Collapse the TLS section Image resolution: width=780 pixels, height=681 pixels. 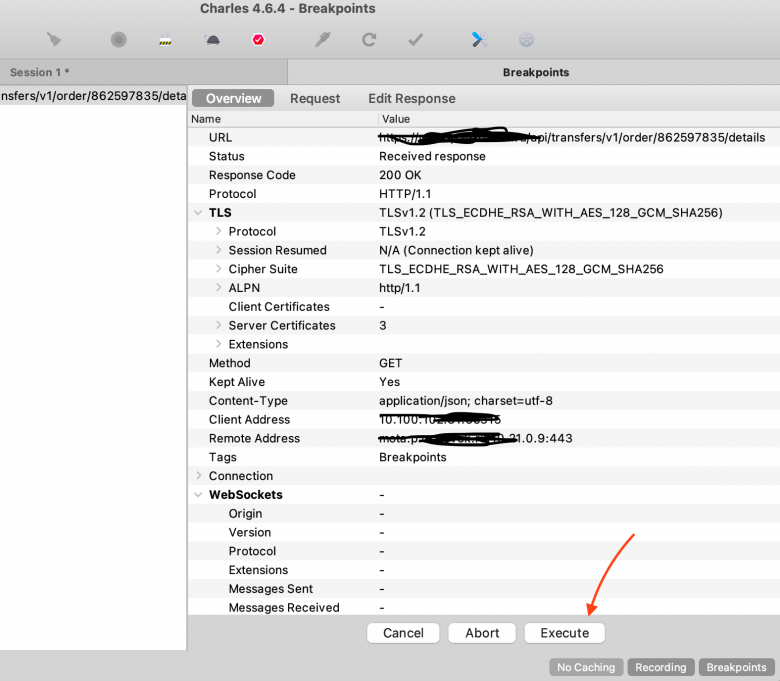(x=198, y=212)
